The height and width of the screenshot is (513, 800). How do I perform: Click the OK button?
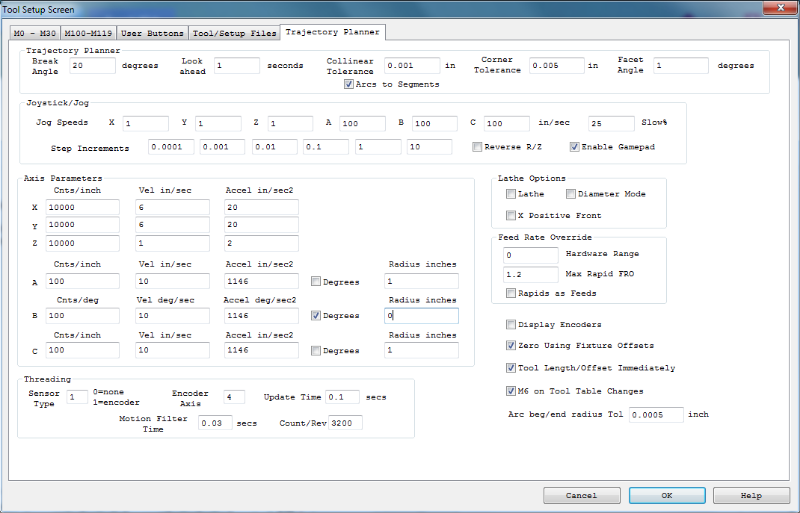click(x=666, y=495)
